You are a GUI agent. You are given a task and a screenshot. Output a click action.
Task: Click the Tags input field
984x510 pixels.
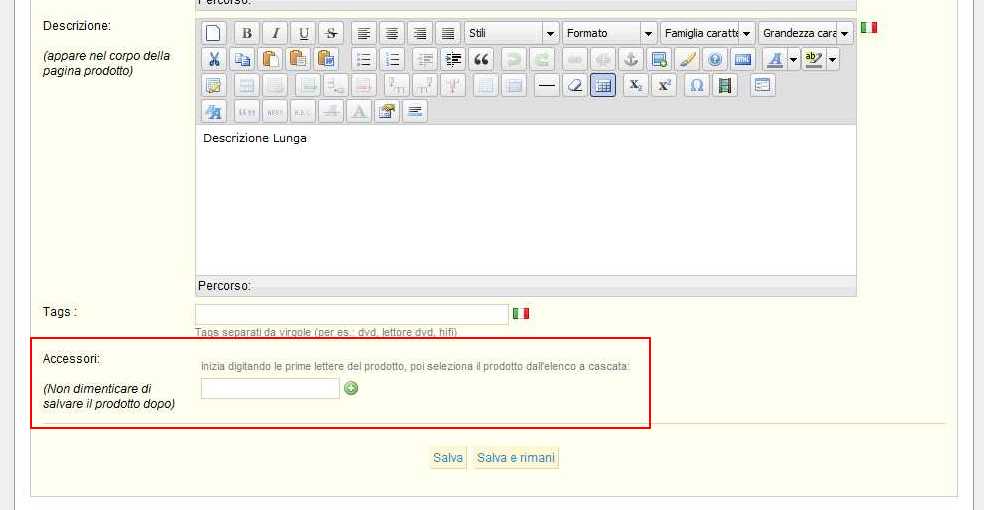pos(351,314)
